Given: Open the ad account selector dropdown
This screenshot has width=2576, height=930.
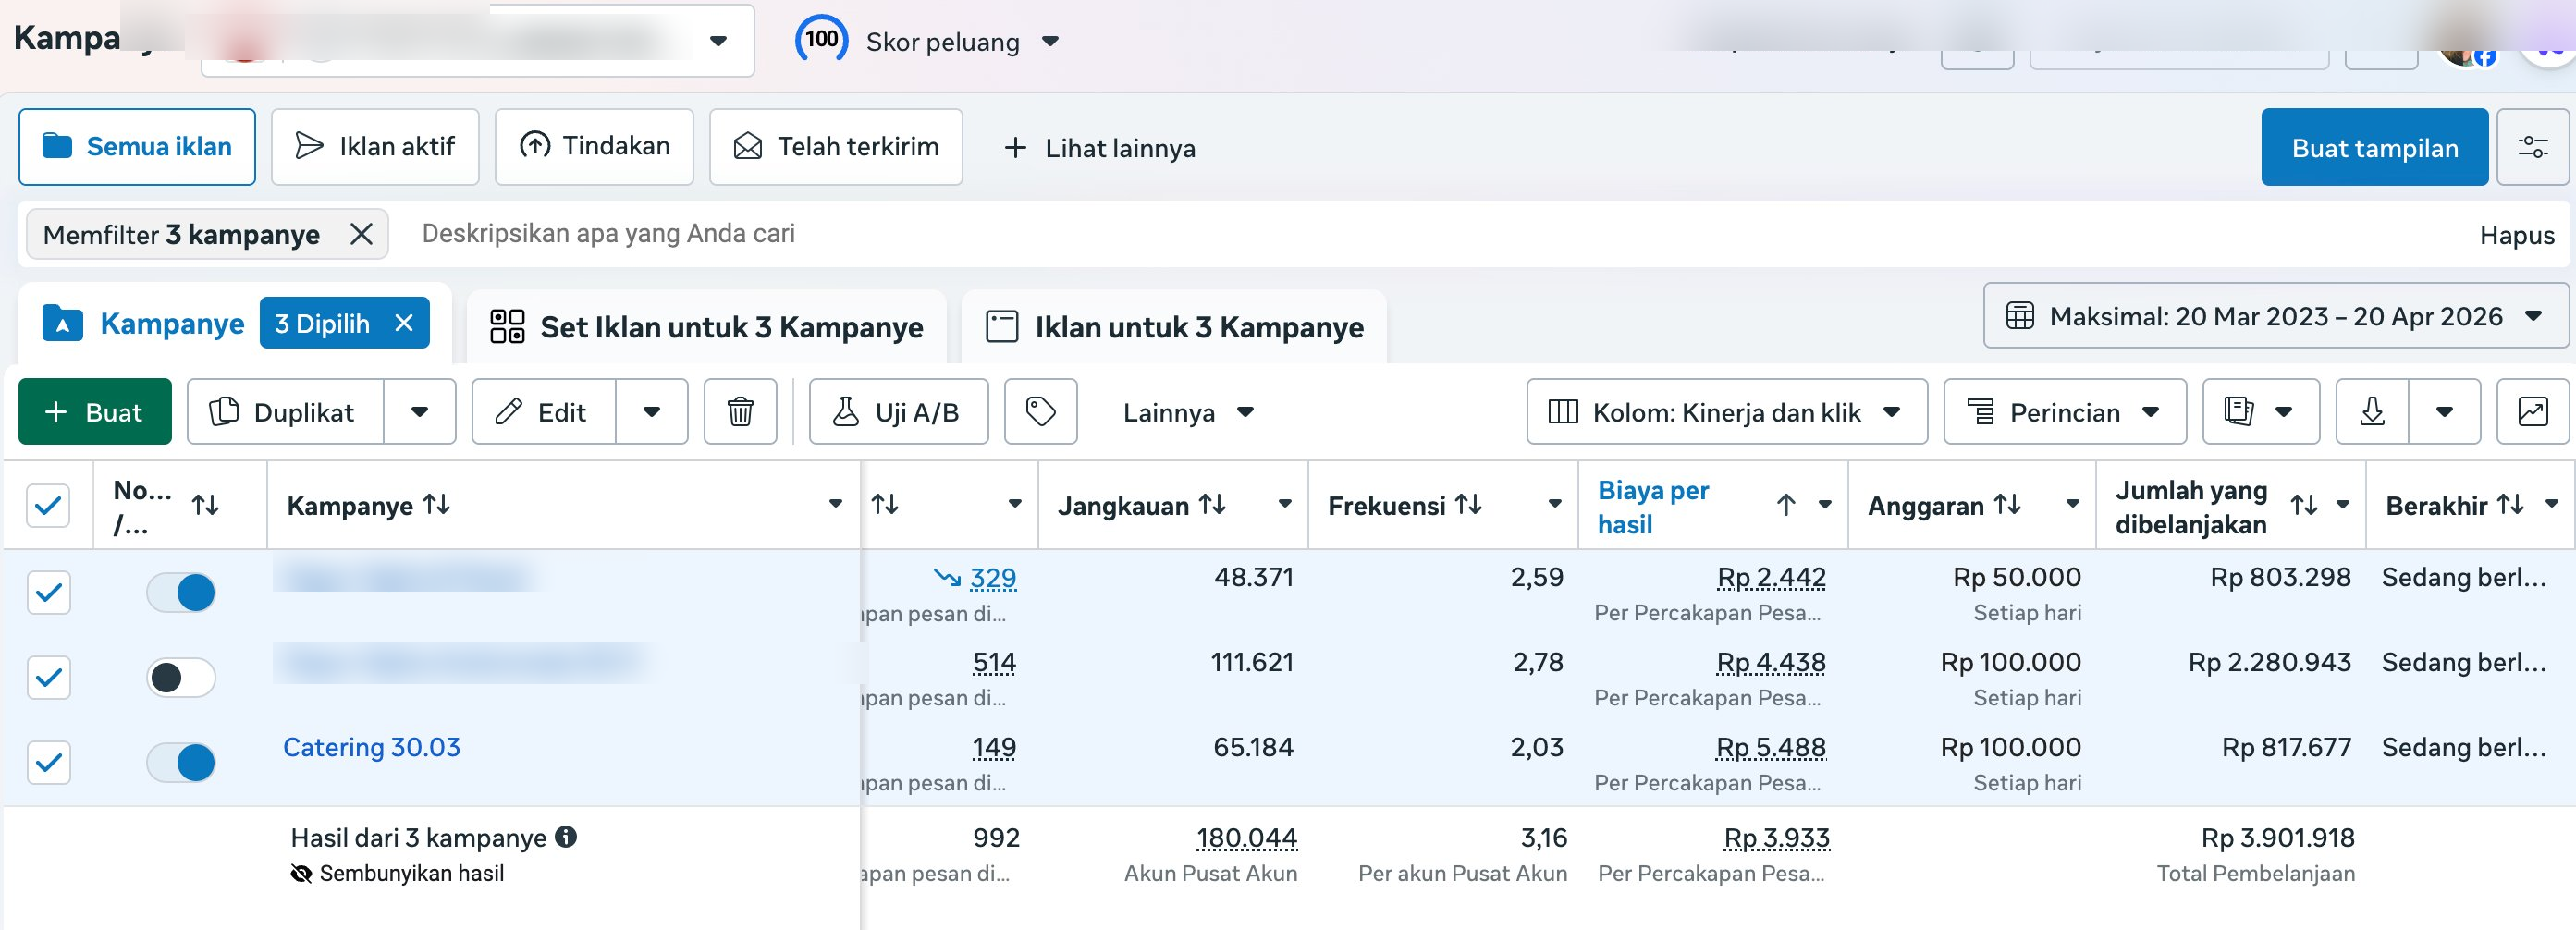Looking at the screenshot, I should click(718, 41).
